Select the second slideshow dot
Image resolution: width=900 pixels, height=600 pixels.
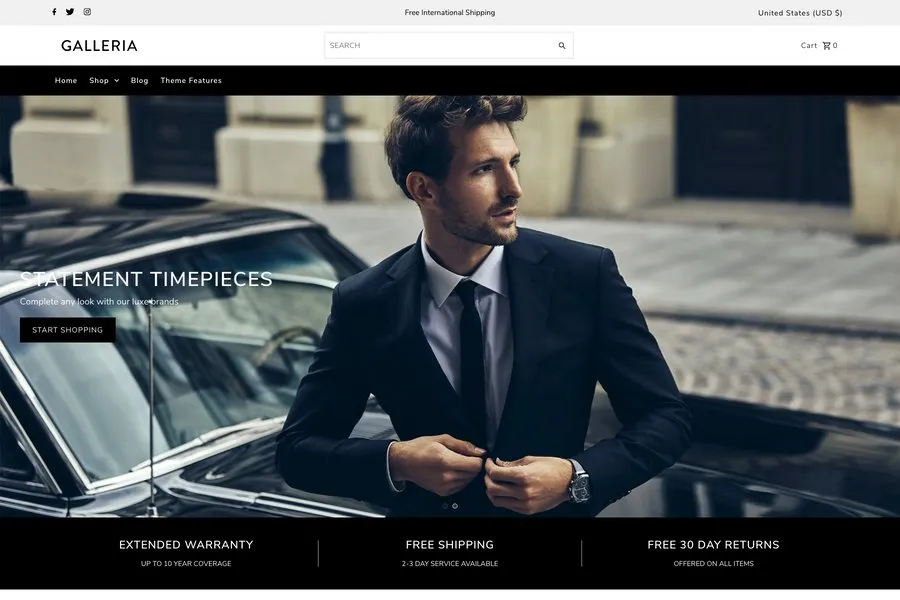(x=455, y=506)
